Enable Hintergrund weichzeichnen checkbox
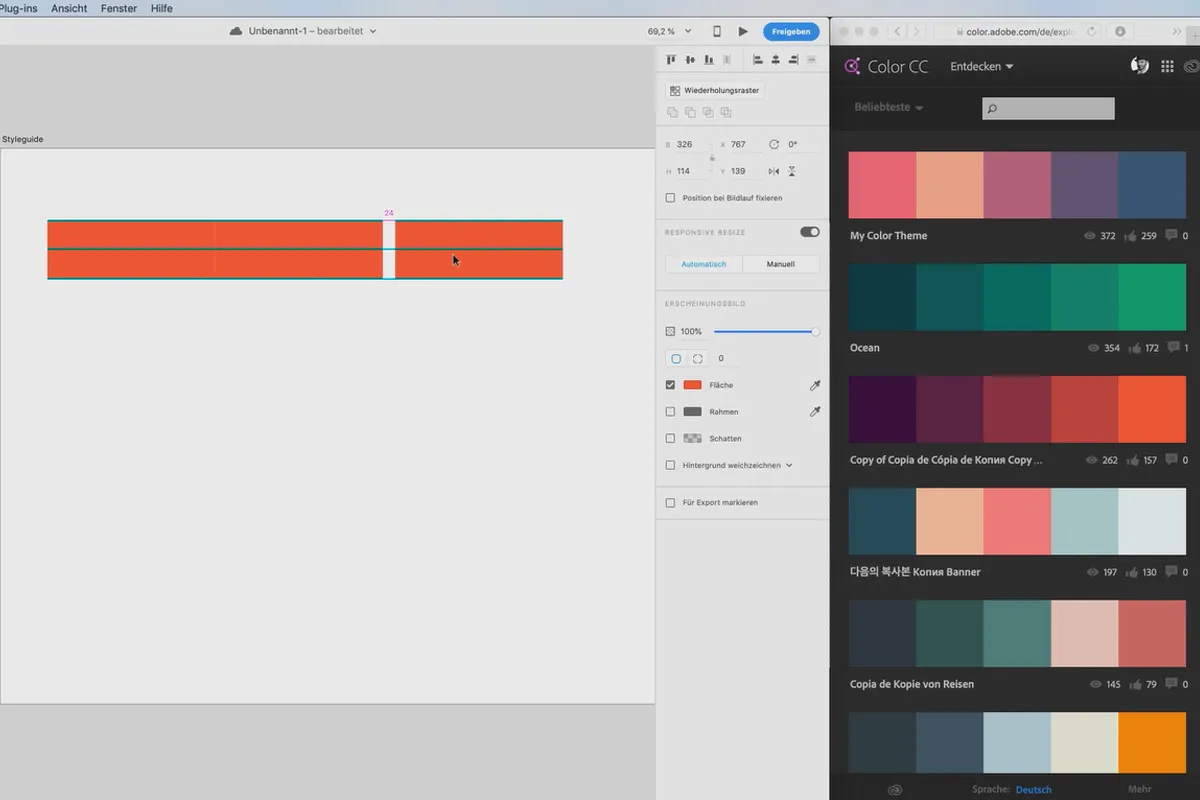Image resolution: width=1200 pixels, height=800 pixels. click(x=670, y=465)
